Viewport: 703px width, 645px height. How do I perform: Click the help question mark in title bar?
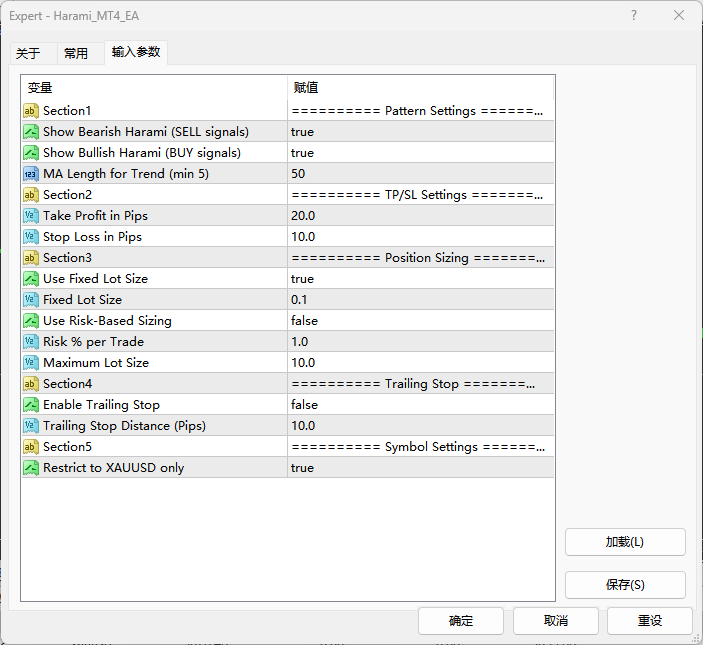click(634, 16)
